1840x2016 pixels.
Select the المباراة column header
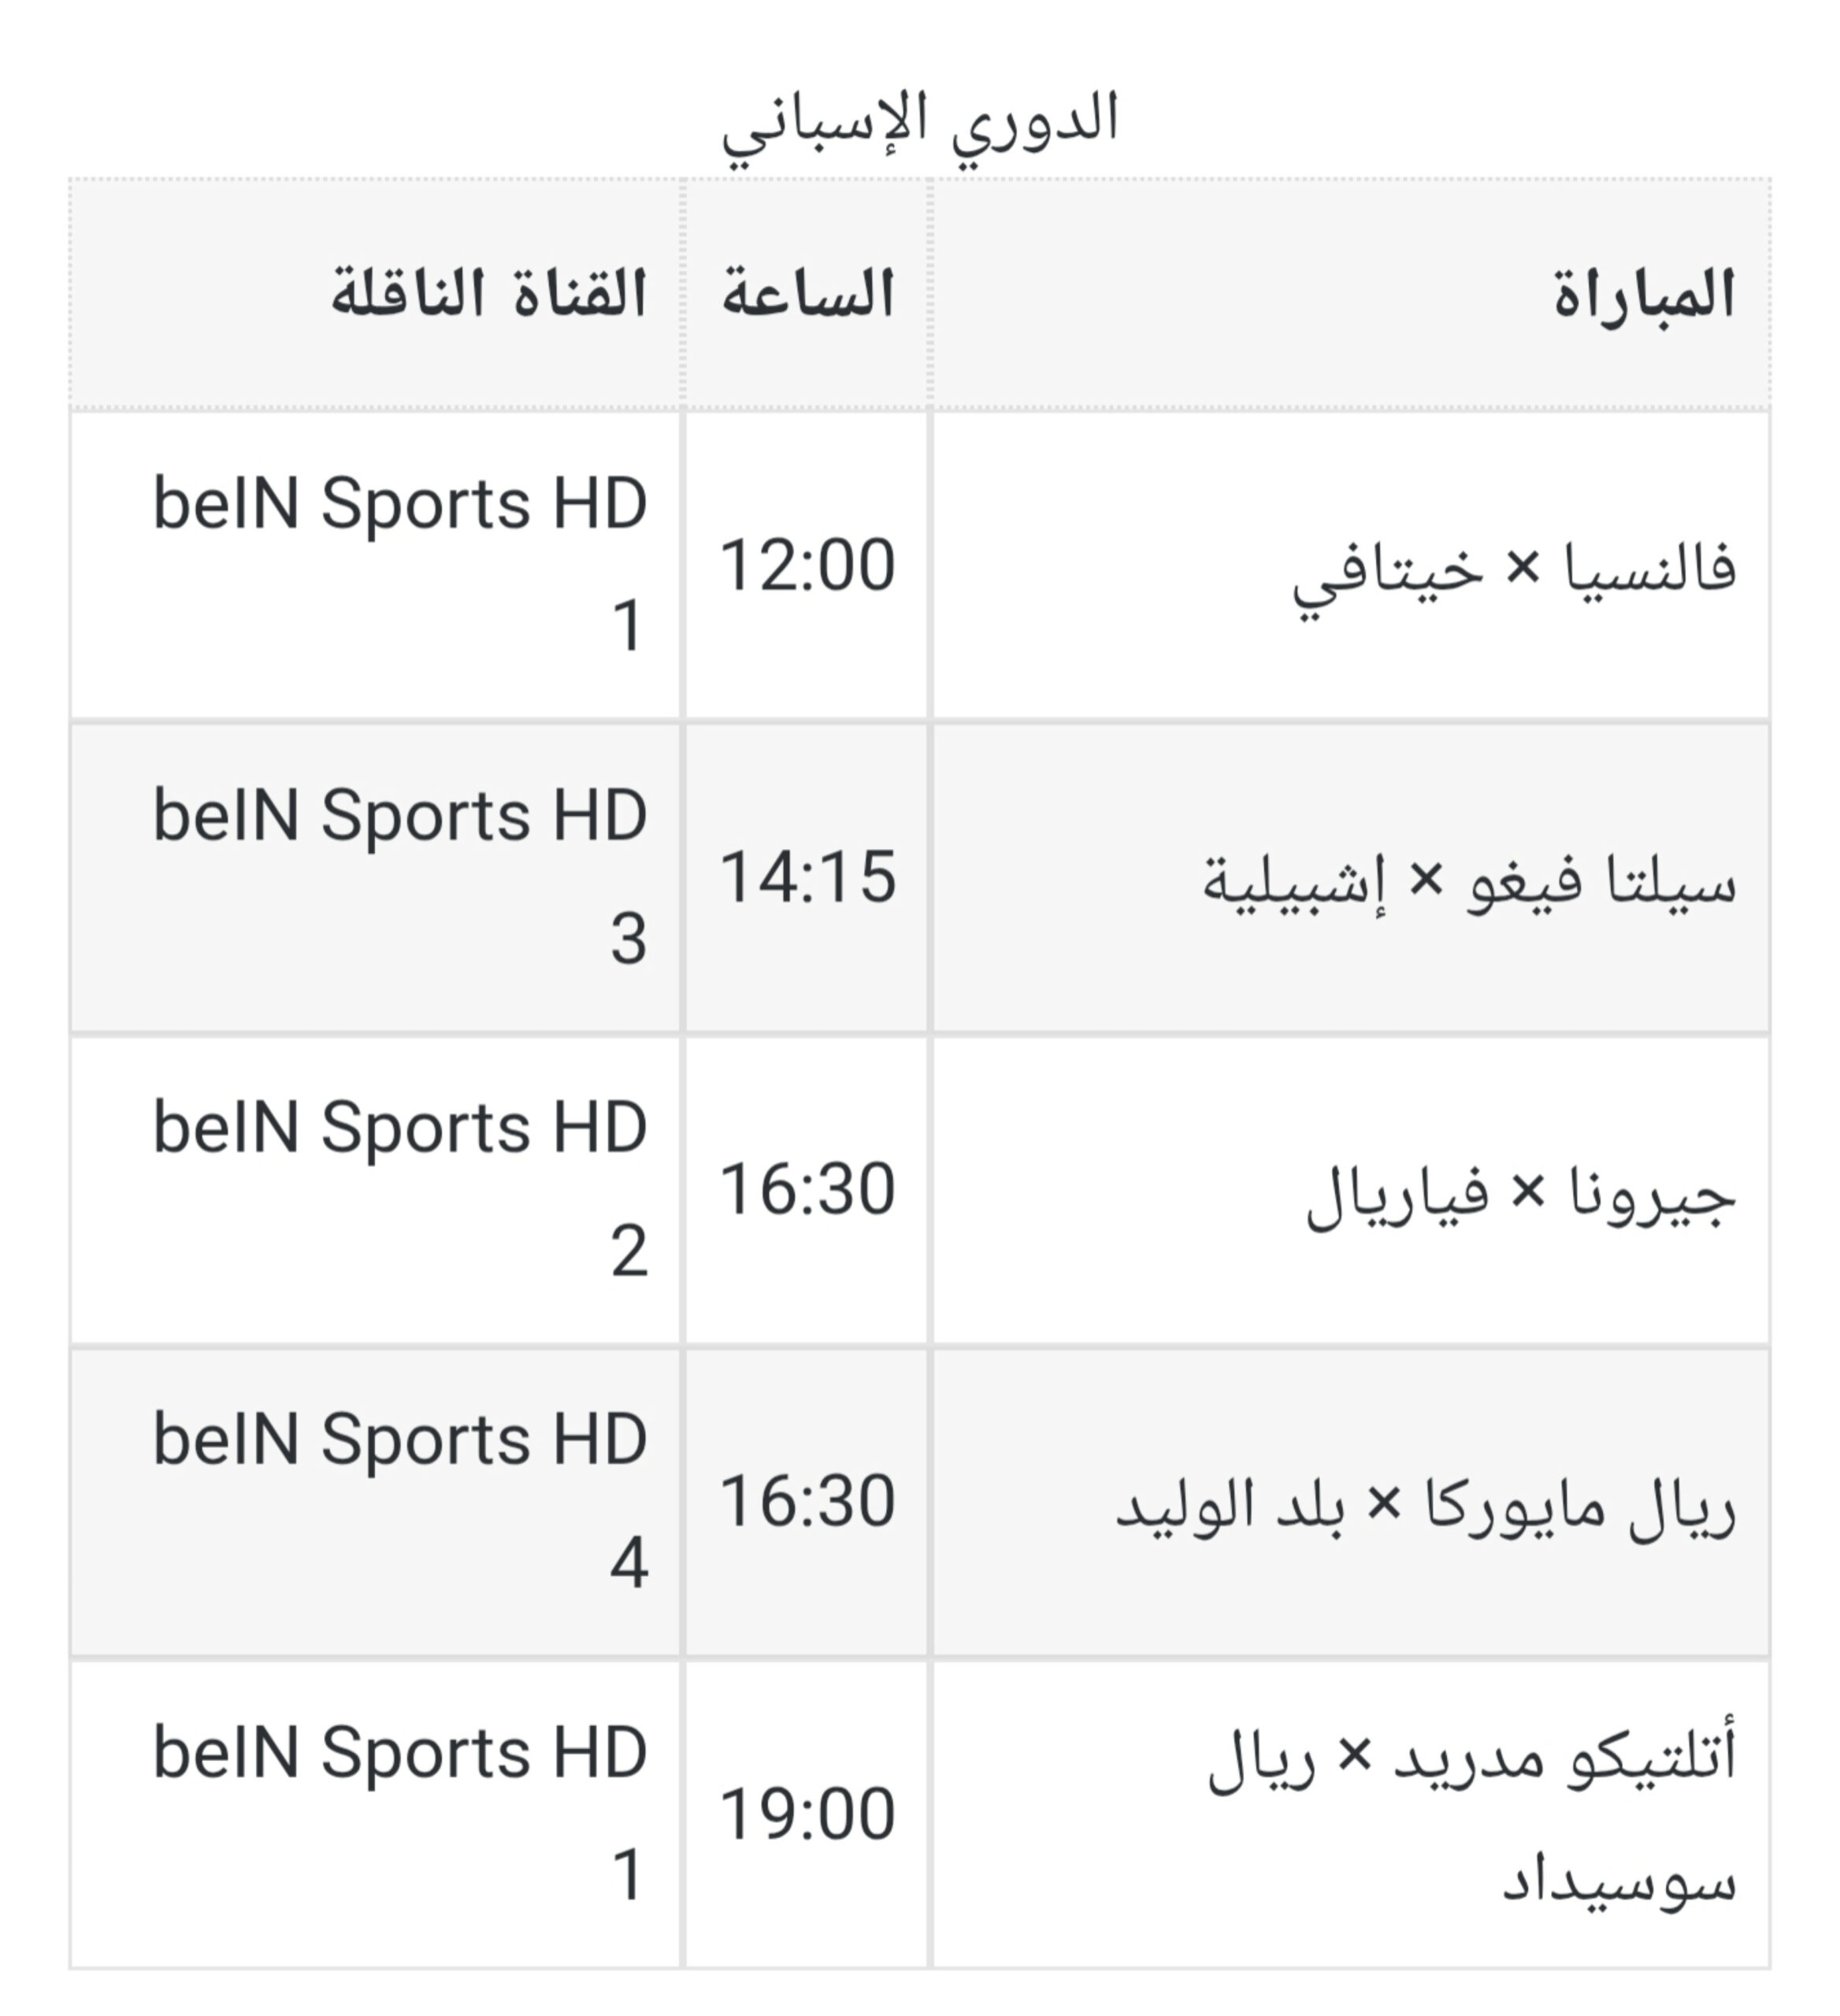click(1351, 295)
